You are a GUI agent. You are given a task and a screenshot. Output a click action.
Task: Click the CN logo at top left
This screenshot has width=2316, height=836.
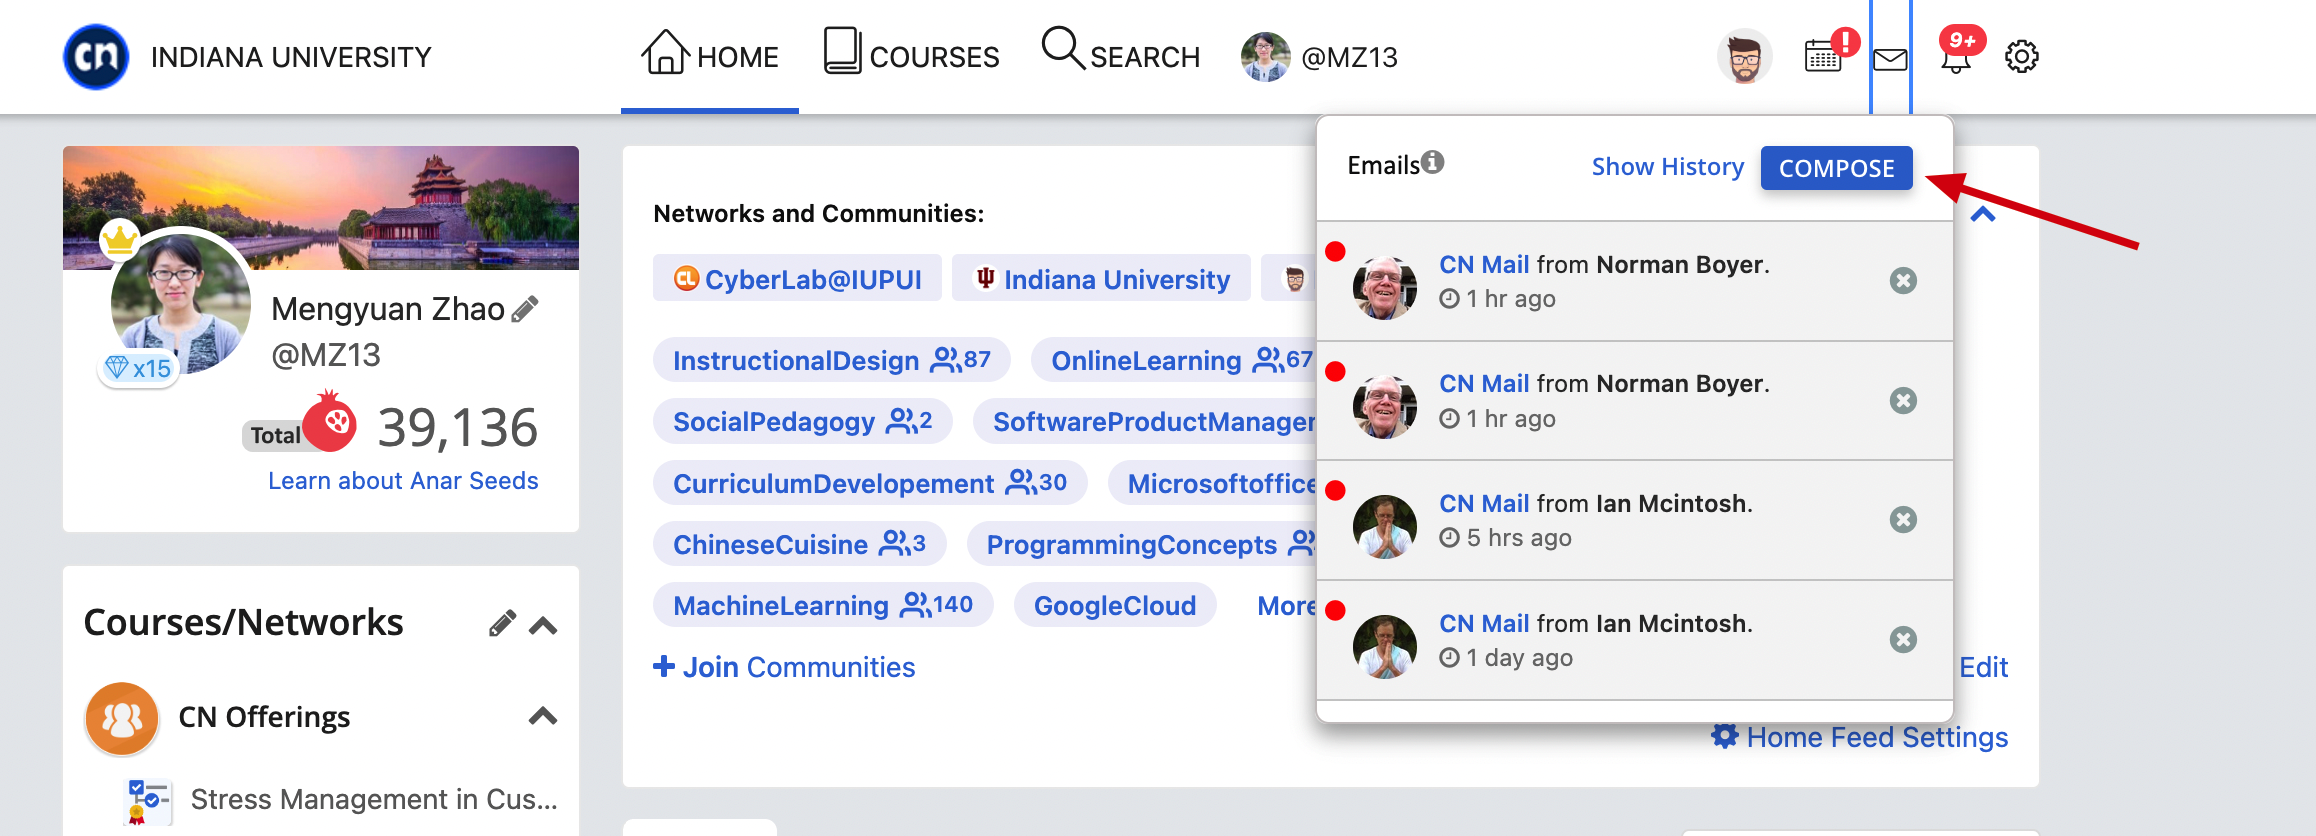pyautogui.click(x=96, y=57)
